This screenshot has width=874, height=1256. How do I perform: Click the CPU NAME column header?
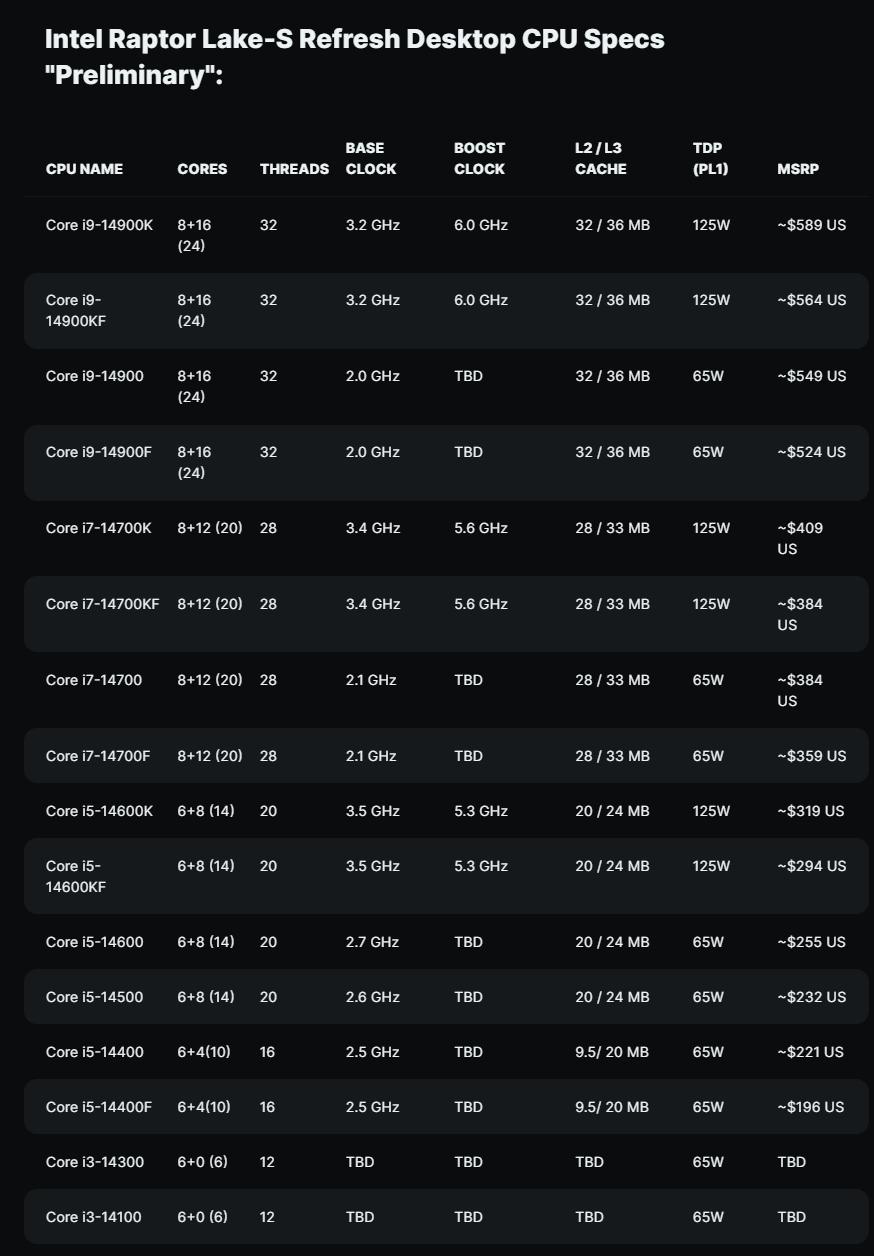84,169
